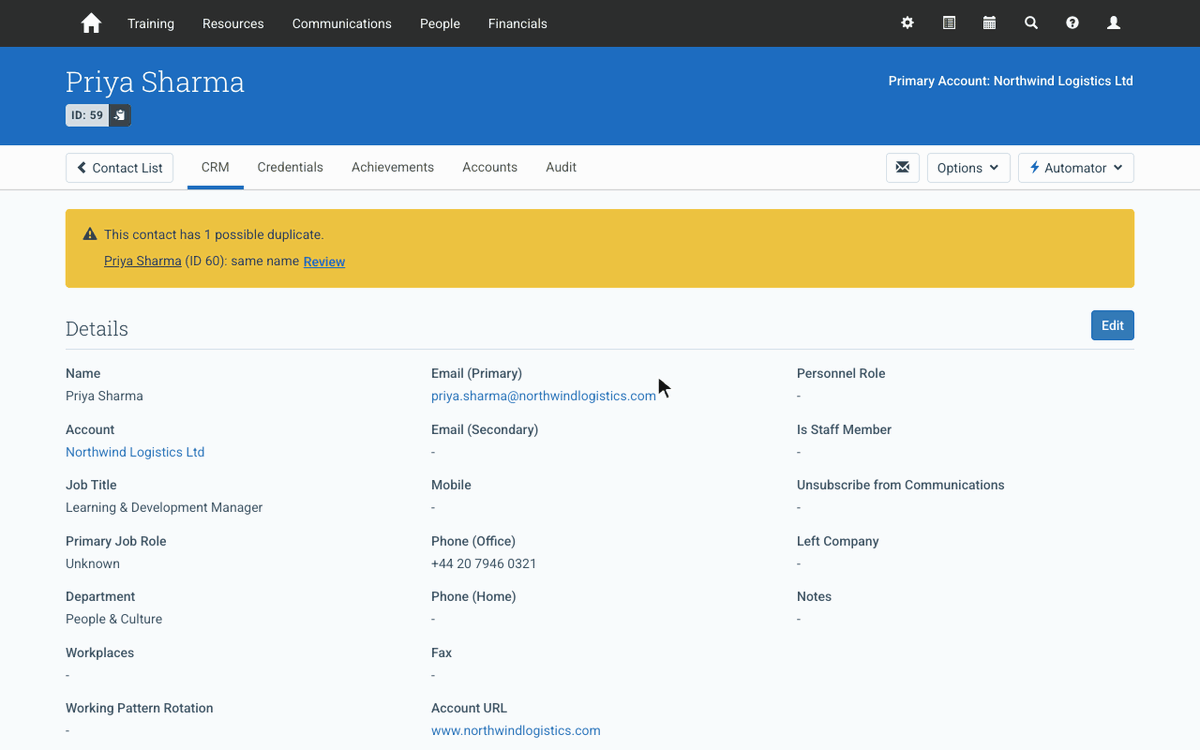This screenshot has width=1200, height=750.
Task: Switch to the Credentials tab
Action: [290, 167]
